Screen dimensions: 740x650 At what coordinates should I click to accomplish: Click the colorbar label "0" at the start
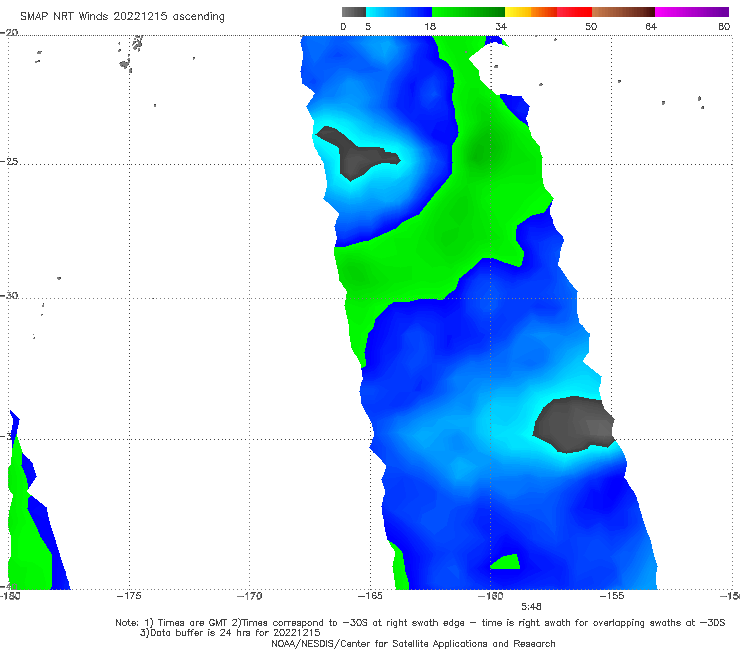tap(343, 27)
